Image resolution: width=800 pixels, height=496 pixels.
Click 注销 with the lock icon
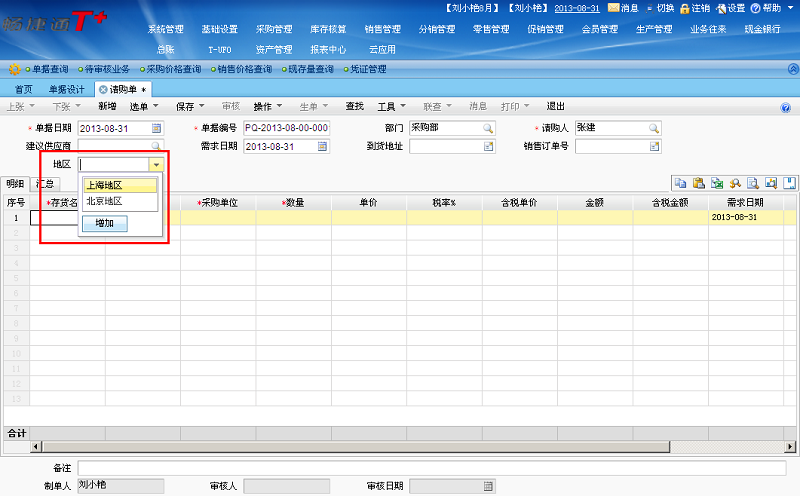[x=694, y=8]
